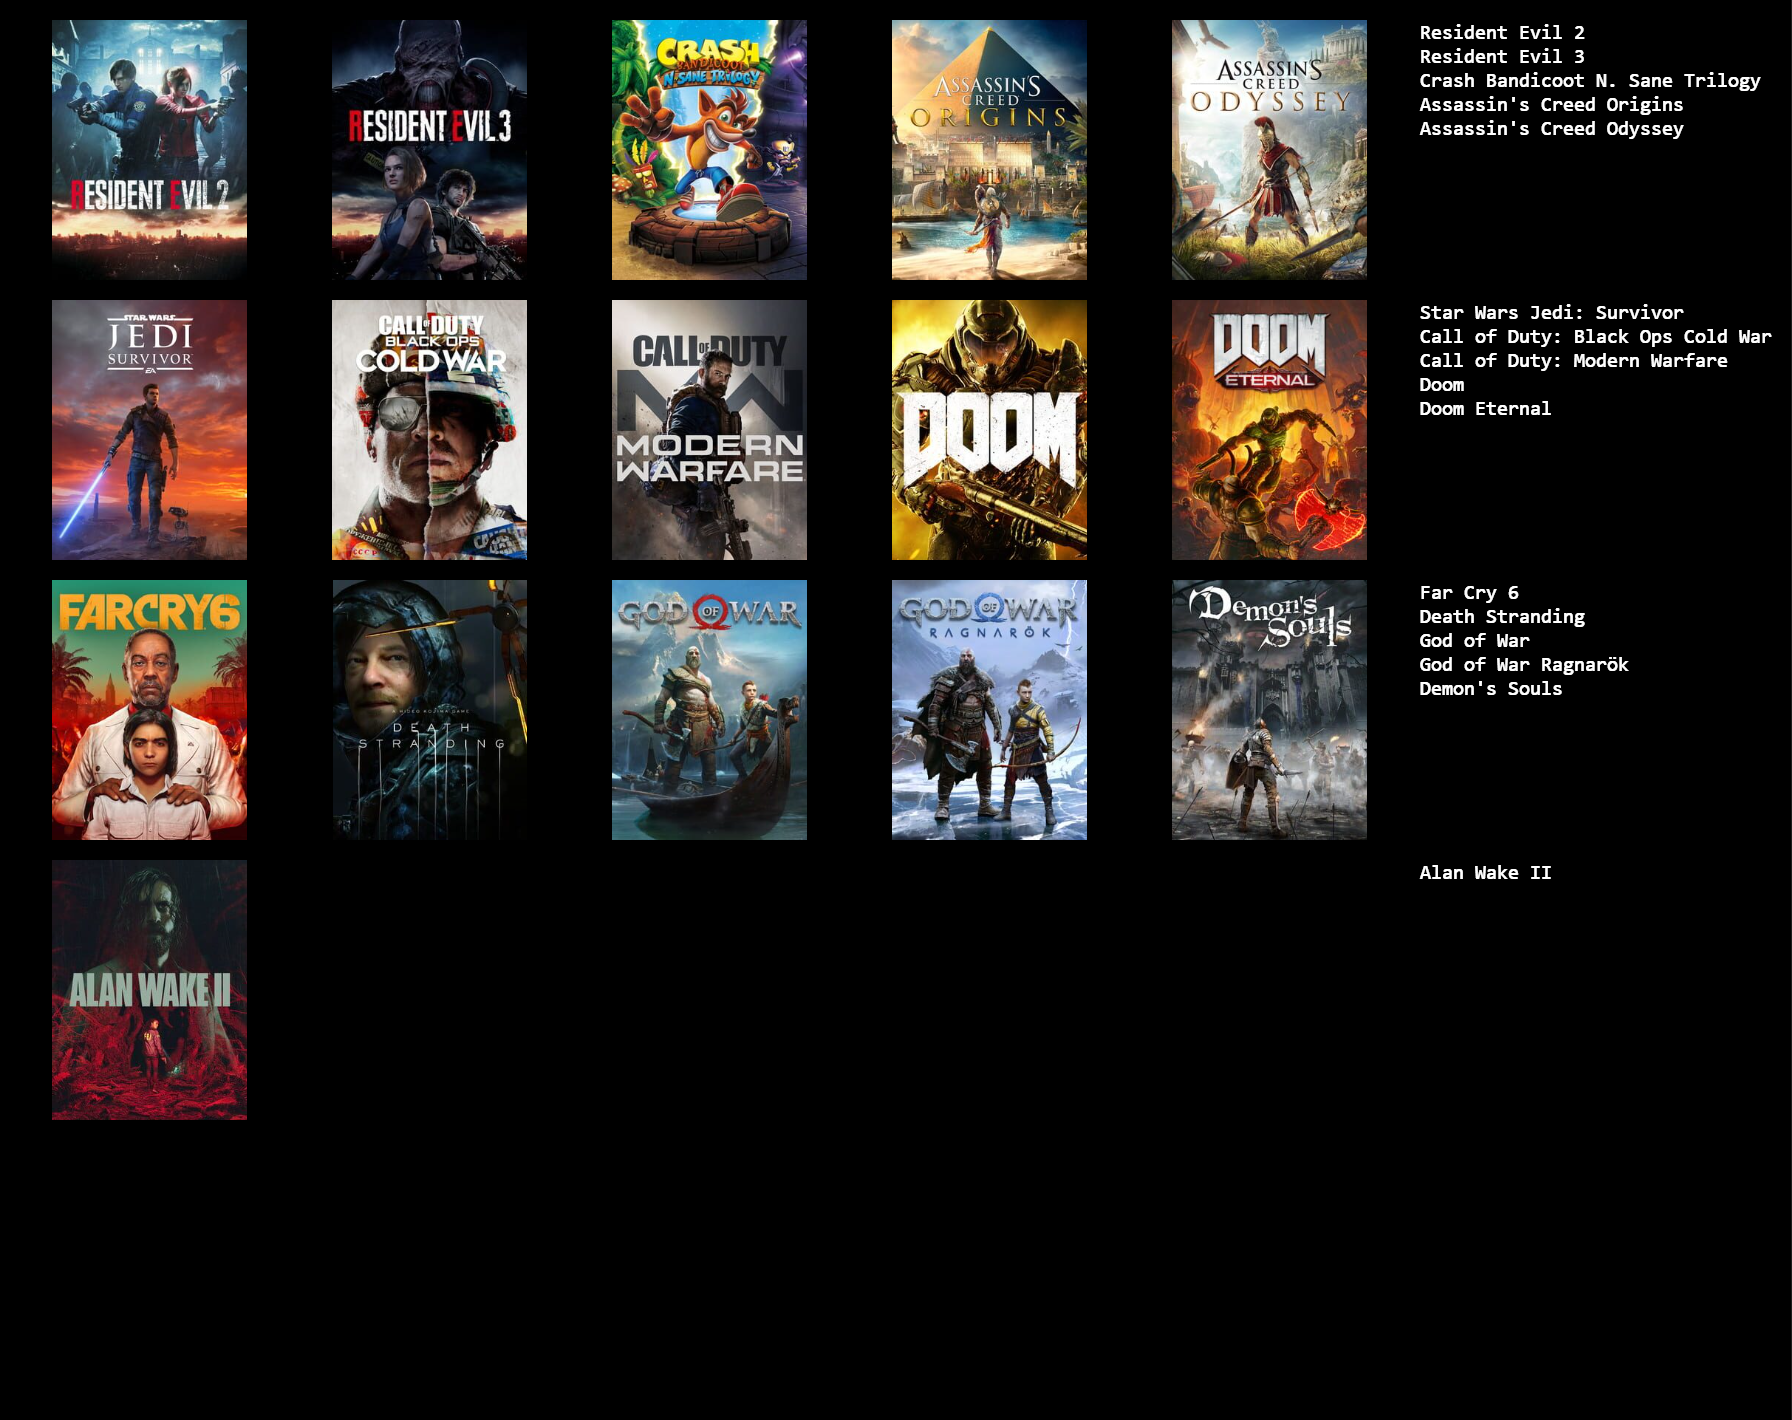Open the Resident Evil 3 cover thumbnail

pyautogui.click(x=429, y=150)
